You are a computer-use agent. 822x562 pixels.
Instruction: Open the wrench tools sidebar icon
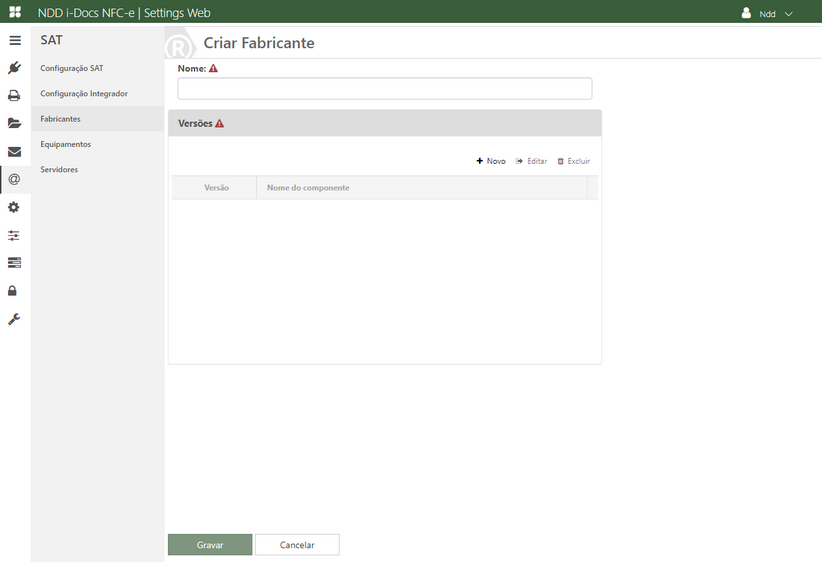click(x=14, y=319)
